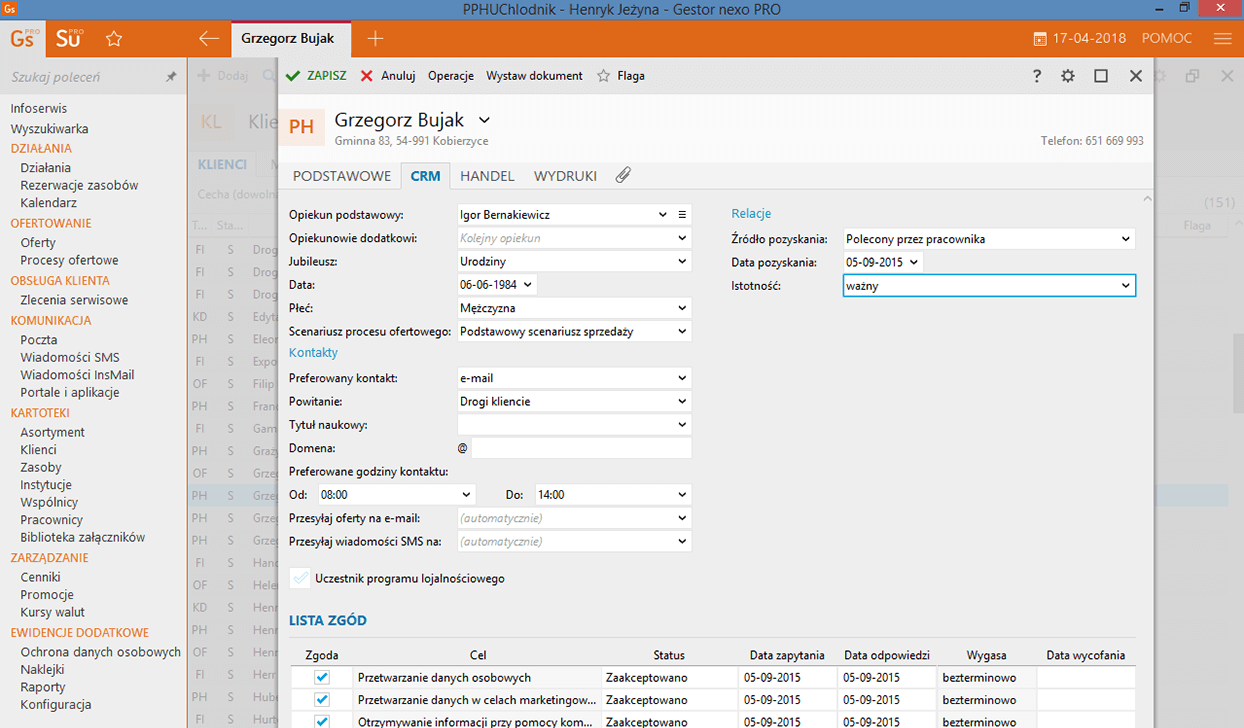Uncheck consent Otrzymywanie informacji przy pomocy

(322, 721)
